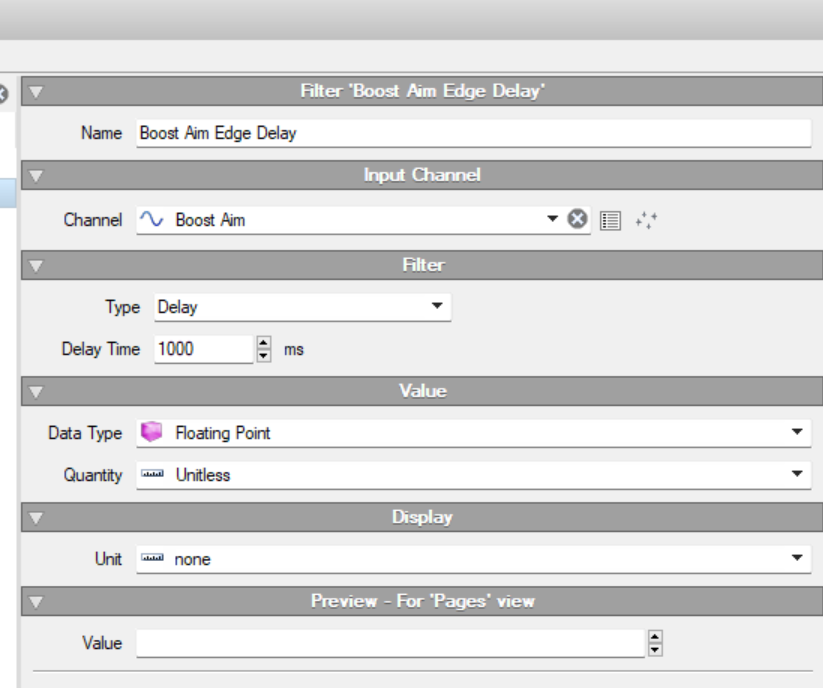
Task: Open the Data Type dropdown
Action: coord(797,433)
